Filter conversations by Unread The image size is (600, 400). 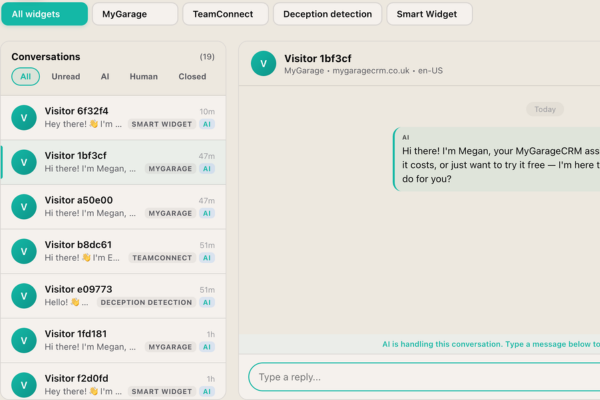click(x=66, y=77)
